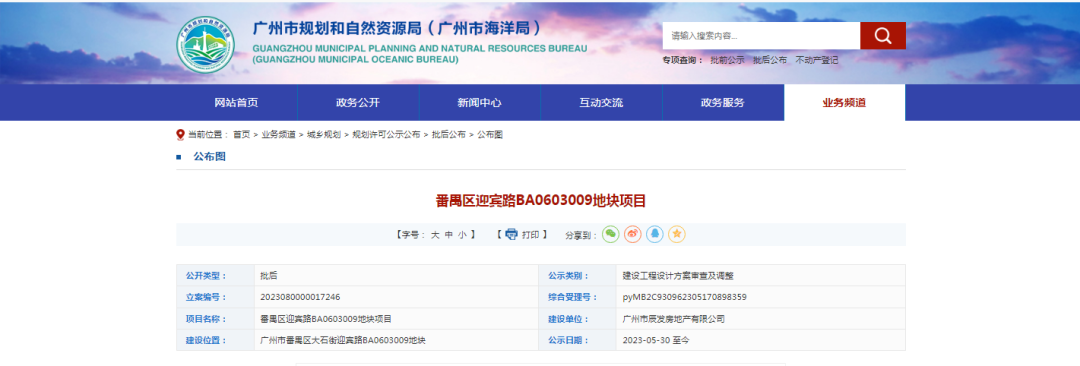
Task: Click the printer icon
Action: (511, 234)
